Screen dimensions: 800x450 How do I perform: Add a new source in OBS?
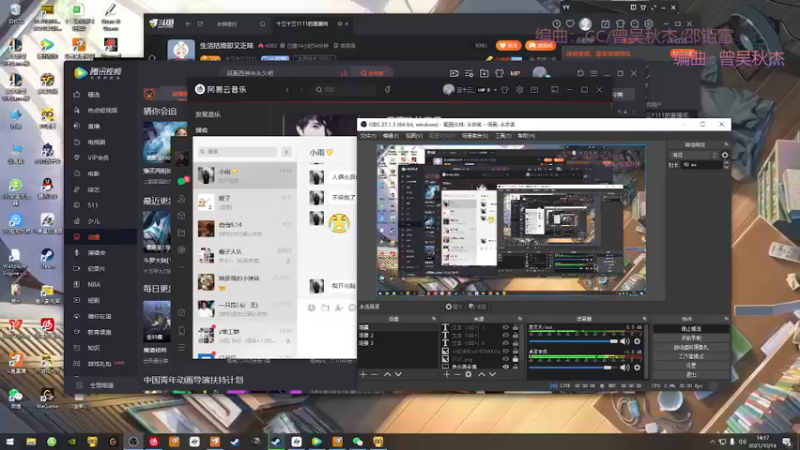coord(446,374)
